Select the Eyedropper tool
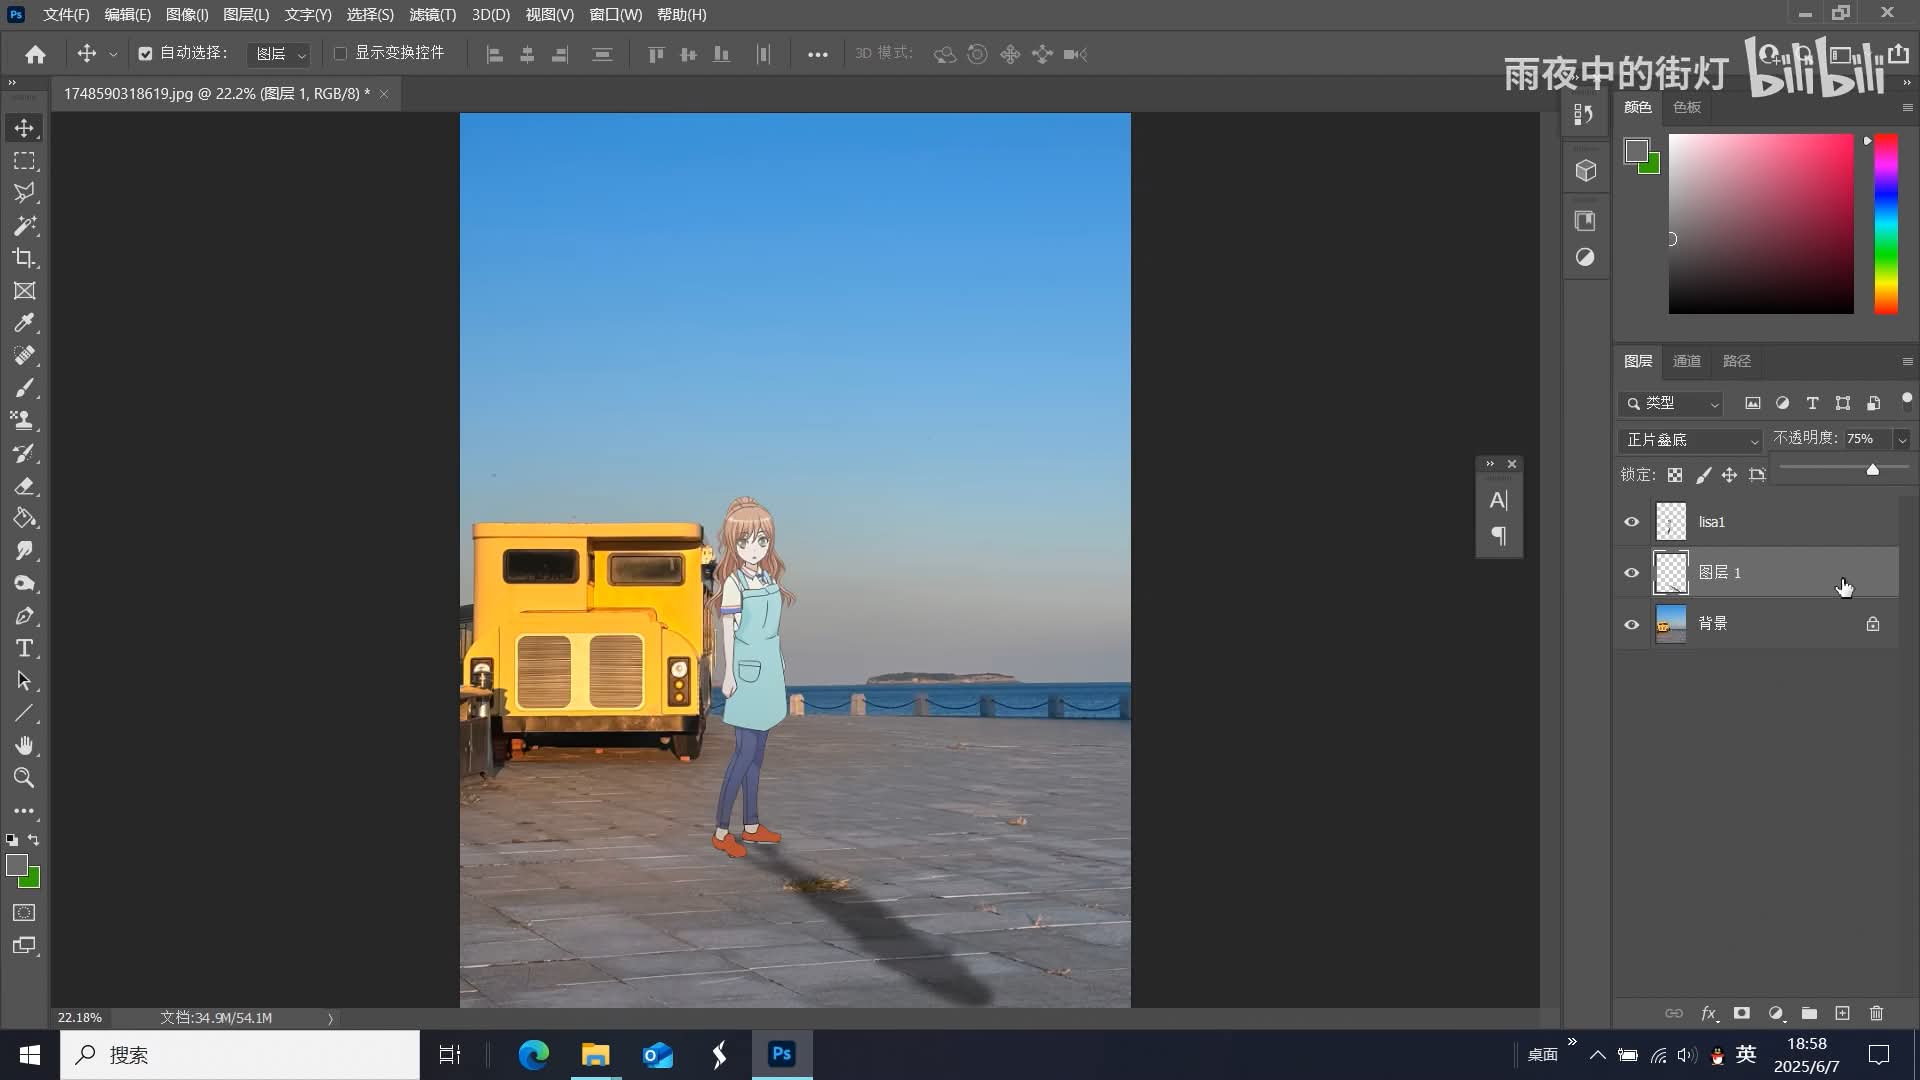 24,323
